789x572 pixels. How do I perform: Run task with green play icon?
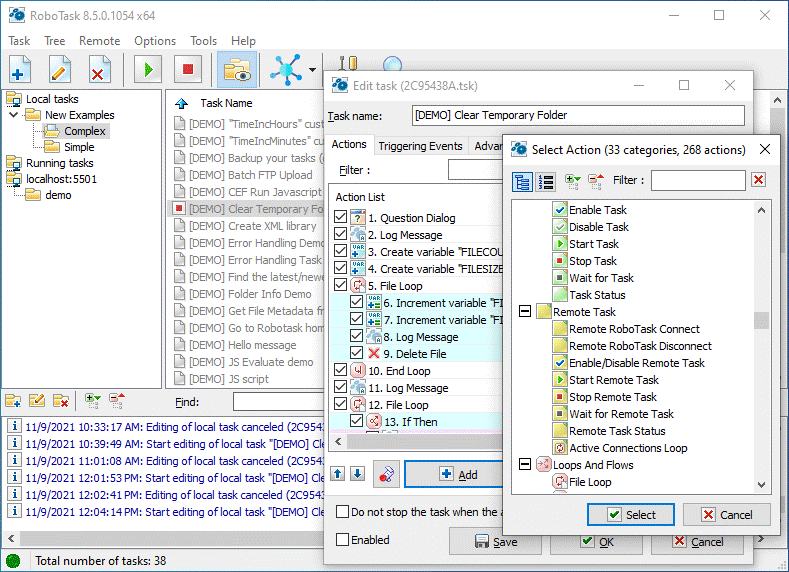click(x=148, y=69)
